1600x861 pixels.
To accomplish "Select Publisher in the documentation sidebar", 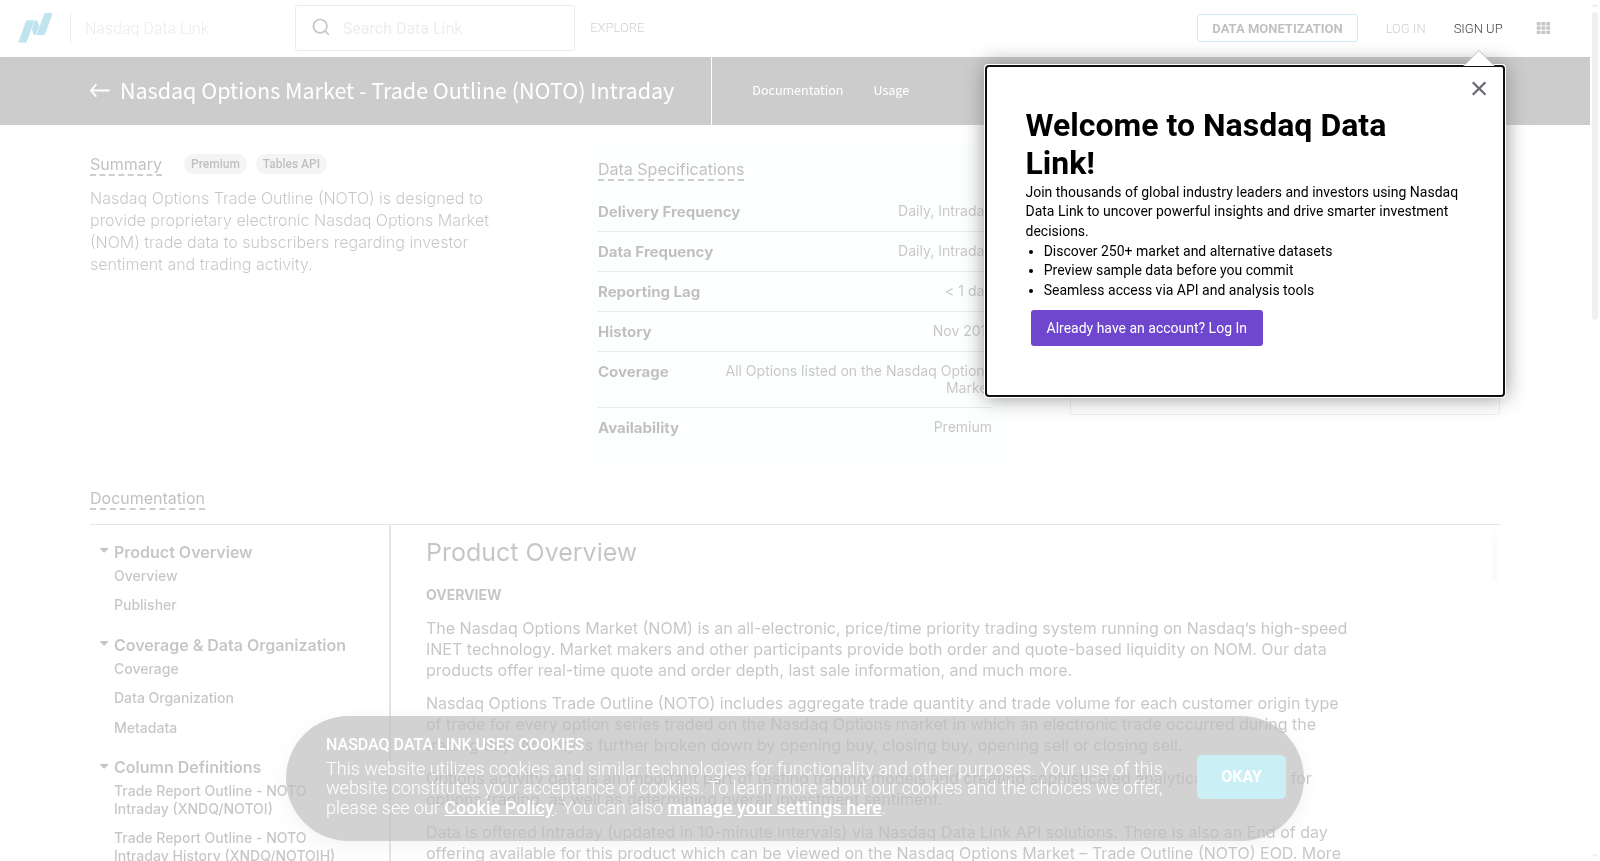I will 145,605.
